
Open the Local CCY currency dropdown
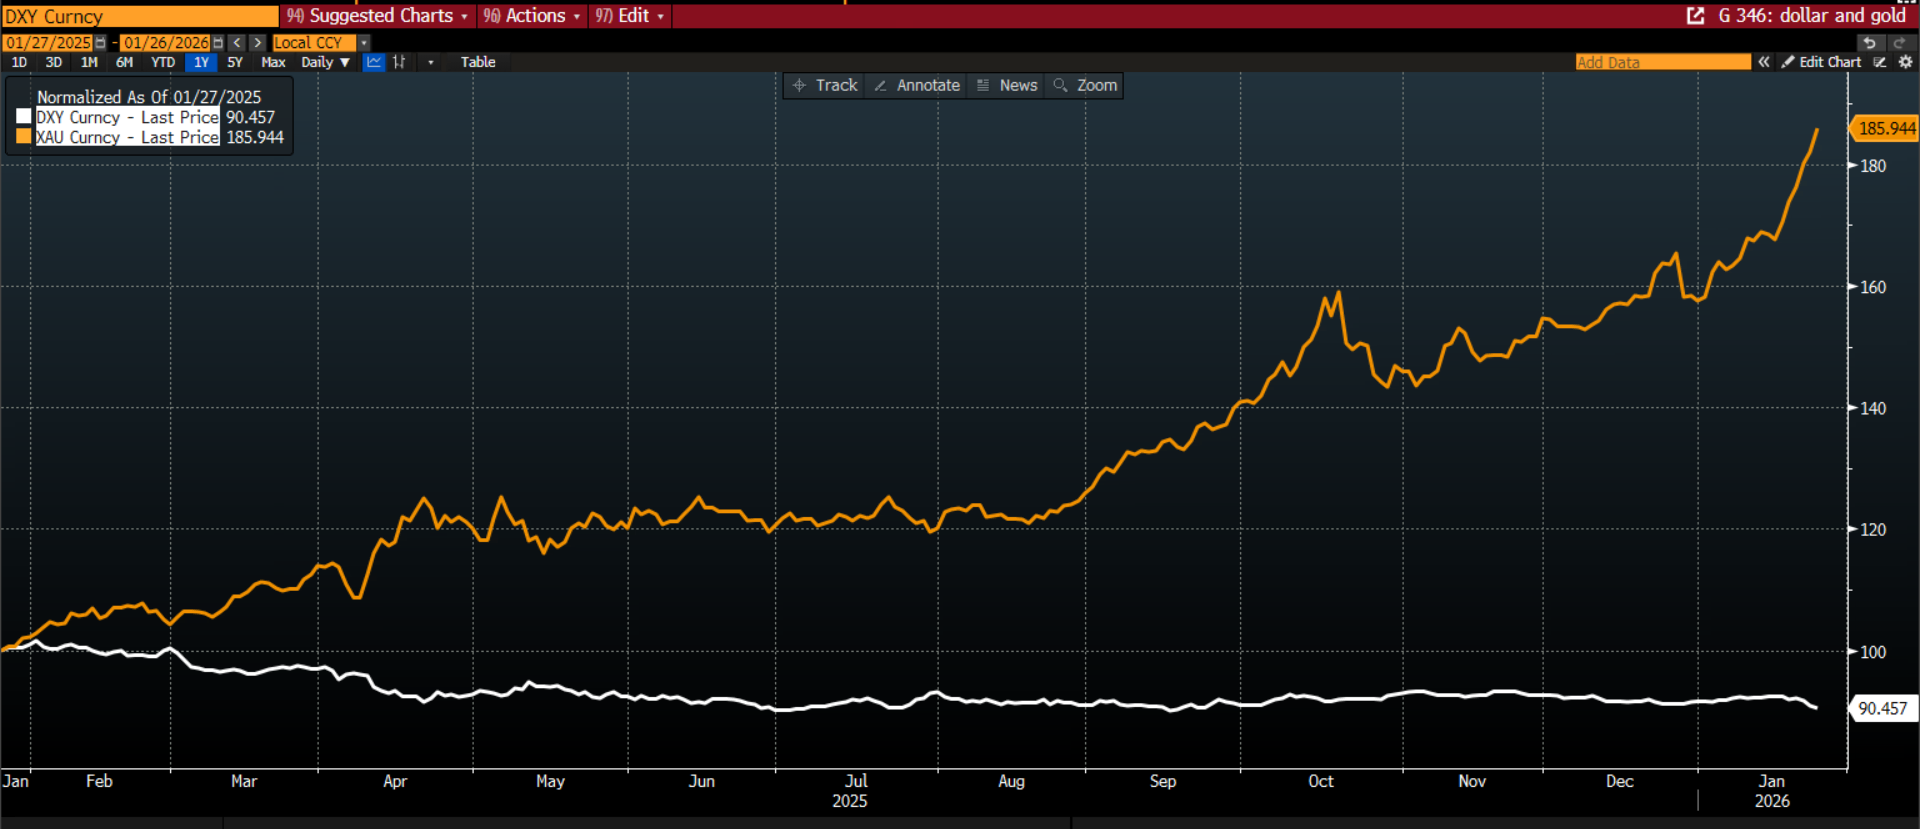coord(364,43)
